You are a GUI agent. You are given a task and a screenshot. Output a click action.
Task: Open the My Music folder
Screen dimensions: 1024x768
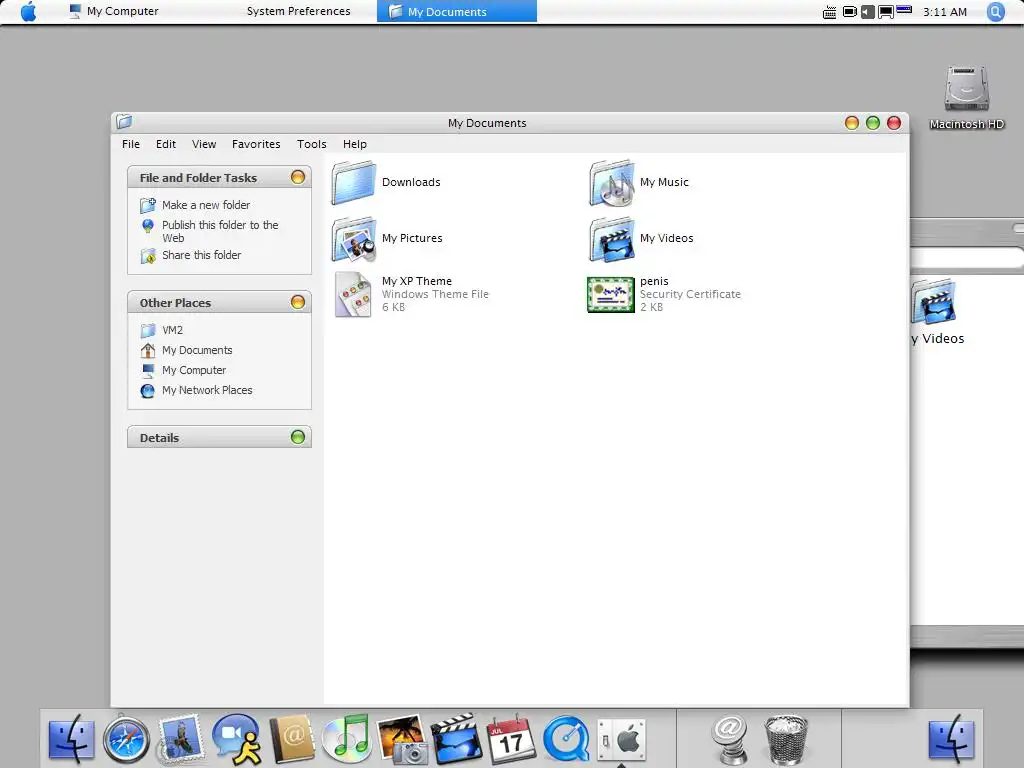coord(612,182)
